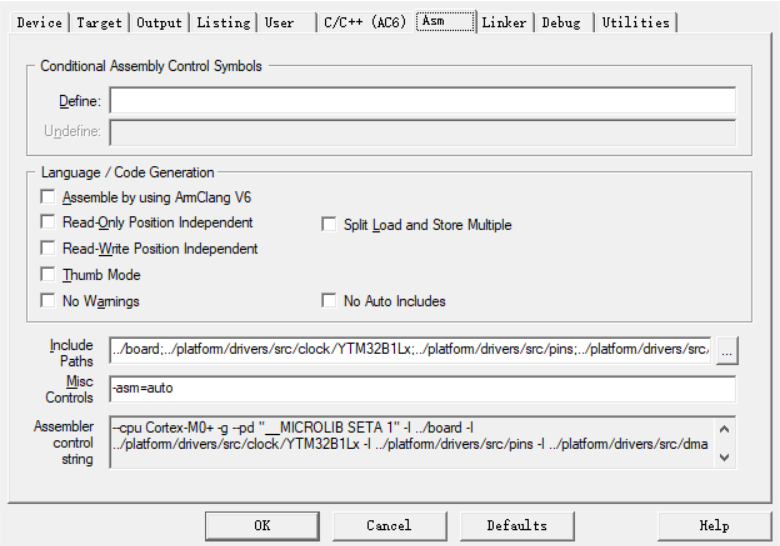This screenshot has height=546, width=780.
Task: Click the Include Paths browse ellipsis button
Action: (x=727, y=351)
